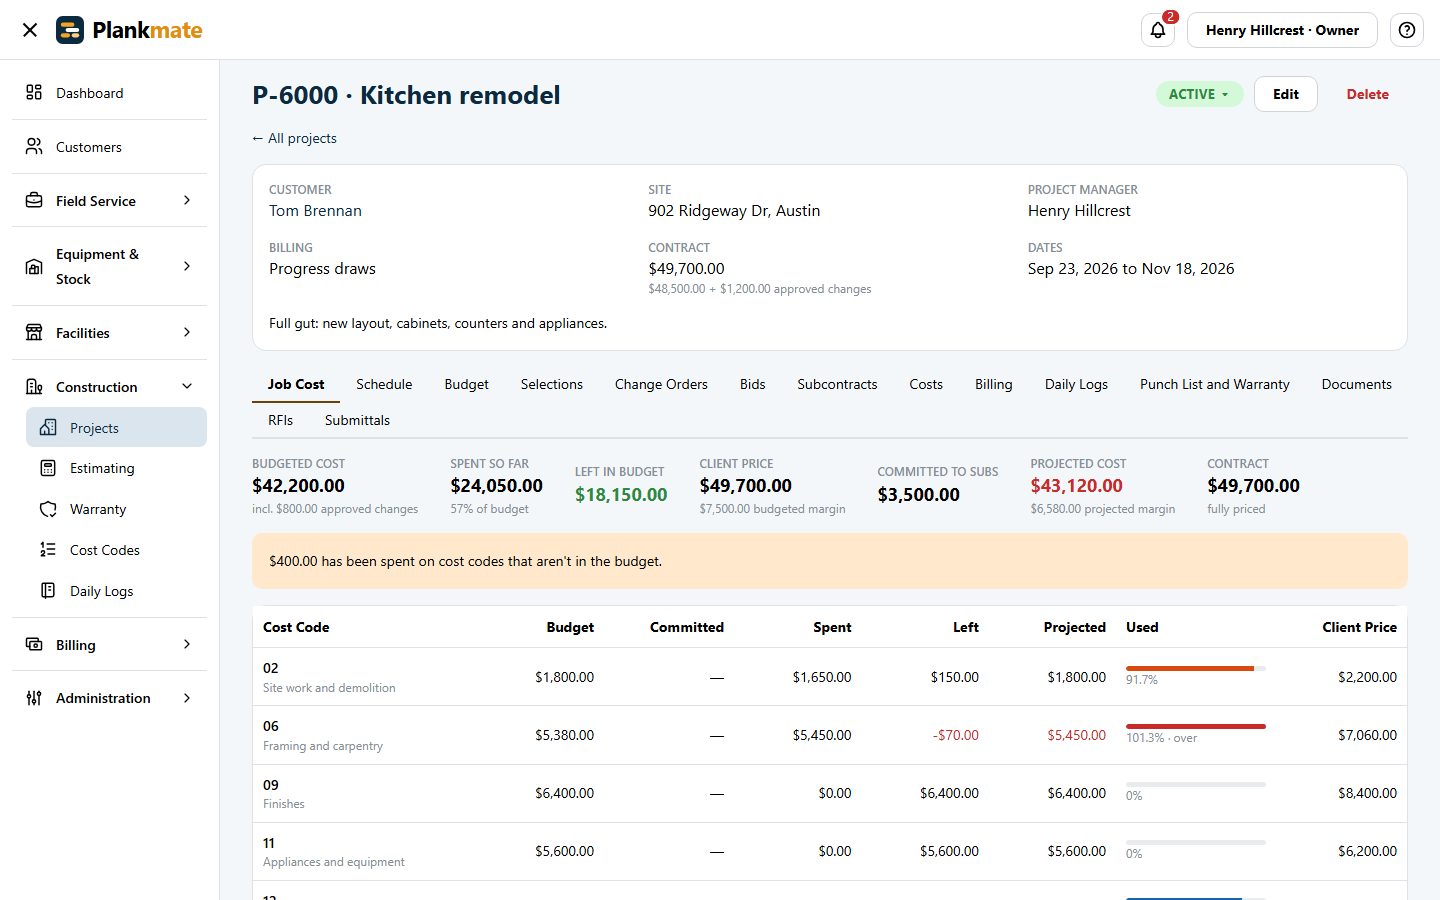This screenshot has height=900, width=1440.
Task: Click the Projected column header
Action: tap(1074, 627)
